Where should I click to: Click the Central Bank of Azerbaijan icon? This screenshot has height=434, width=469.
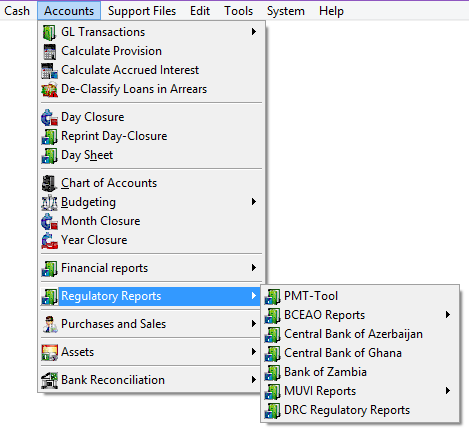pos(272,334)
